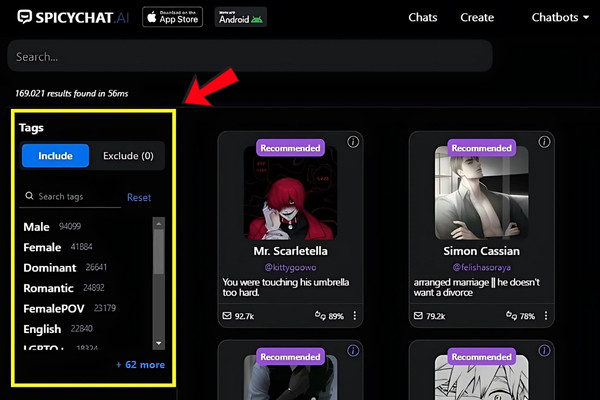
Task: Toggle the Male tag filter
Action: [x=37, y=227]
